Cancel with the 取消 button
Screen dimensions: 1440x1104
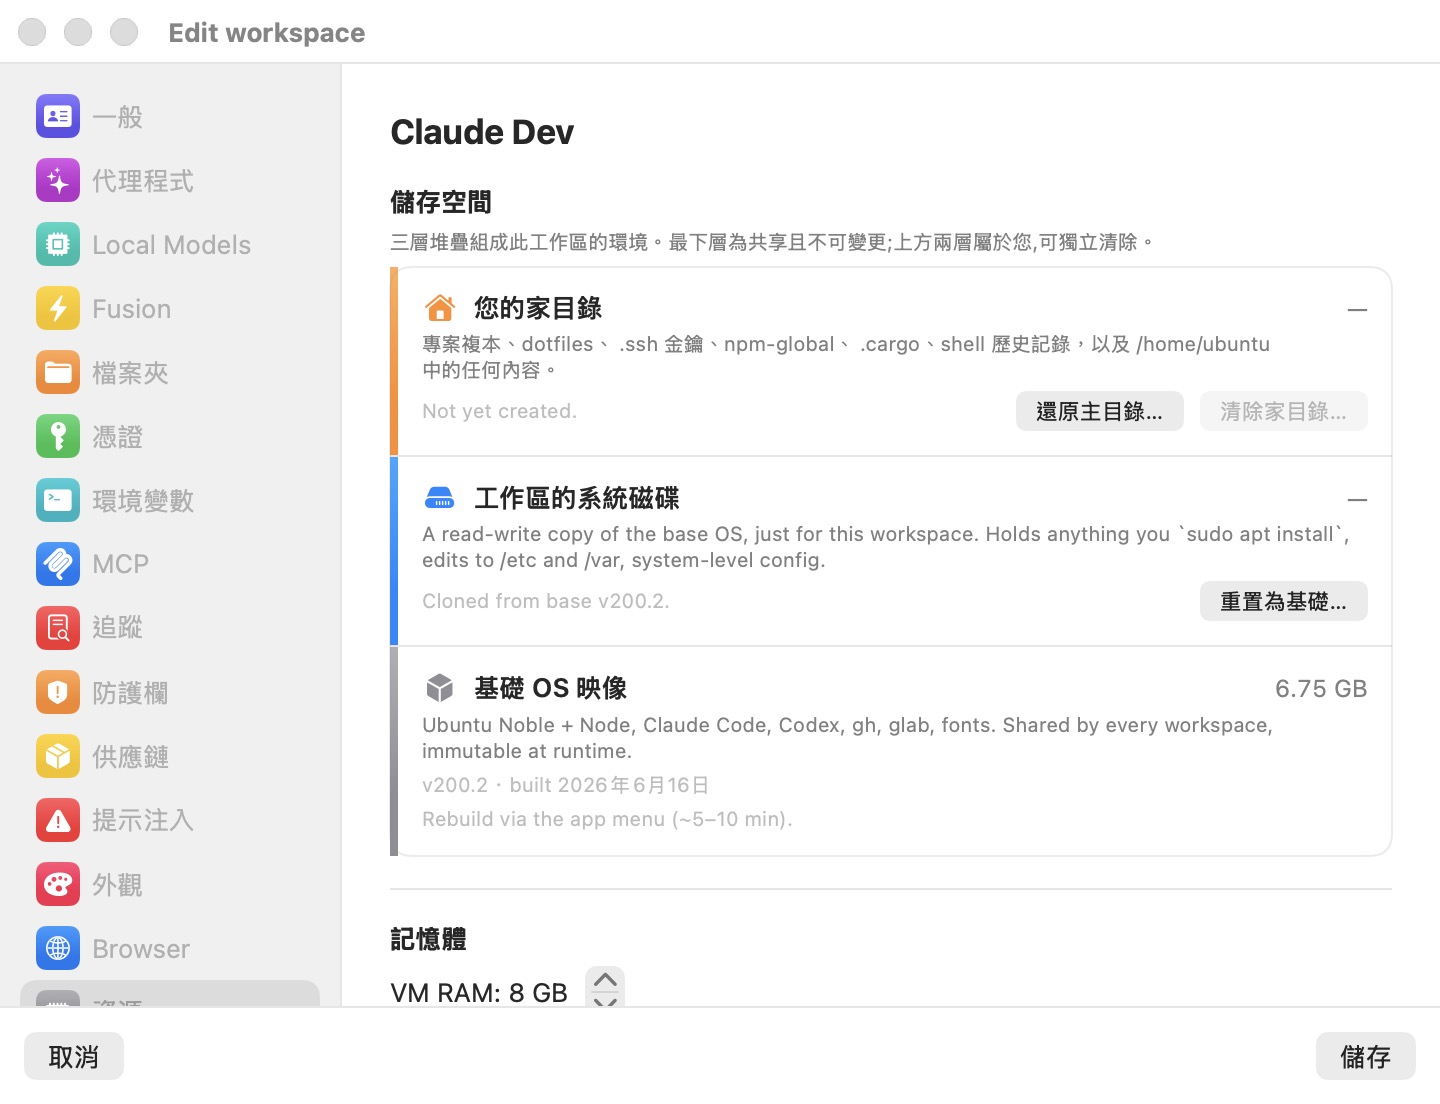tap(74, 1056)
